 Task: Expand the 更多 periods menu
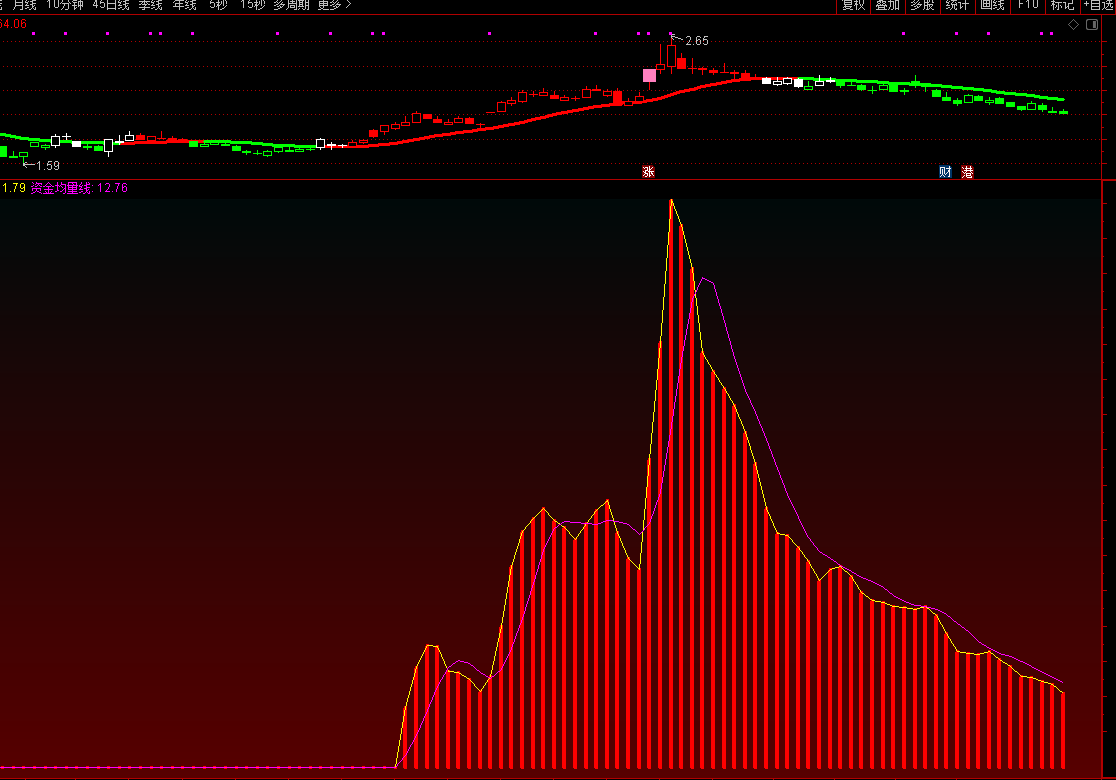click(334, 5)
